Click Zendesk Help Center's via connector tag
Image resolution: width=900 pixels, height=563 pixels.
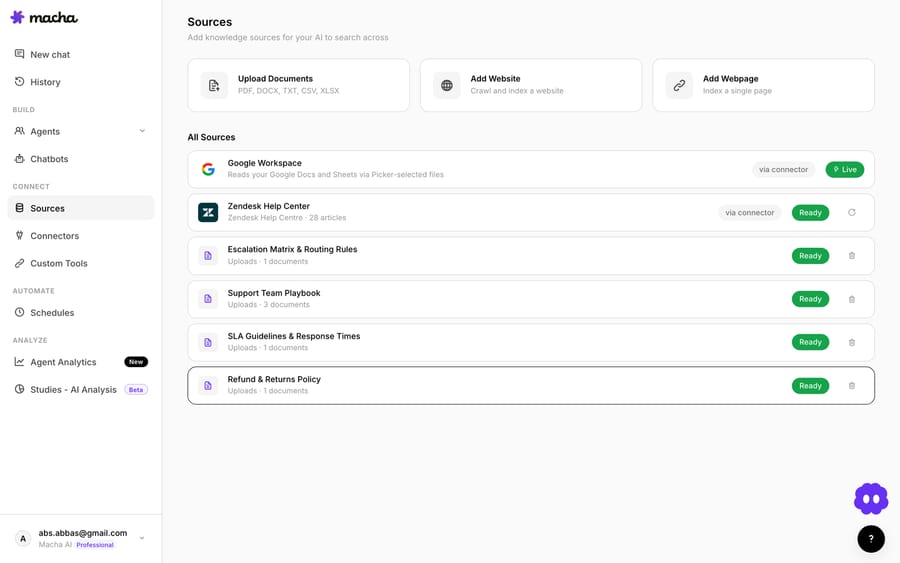point(749,212)
